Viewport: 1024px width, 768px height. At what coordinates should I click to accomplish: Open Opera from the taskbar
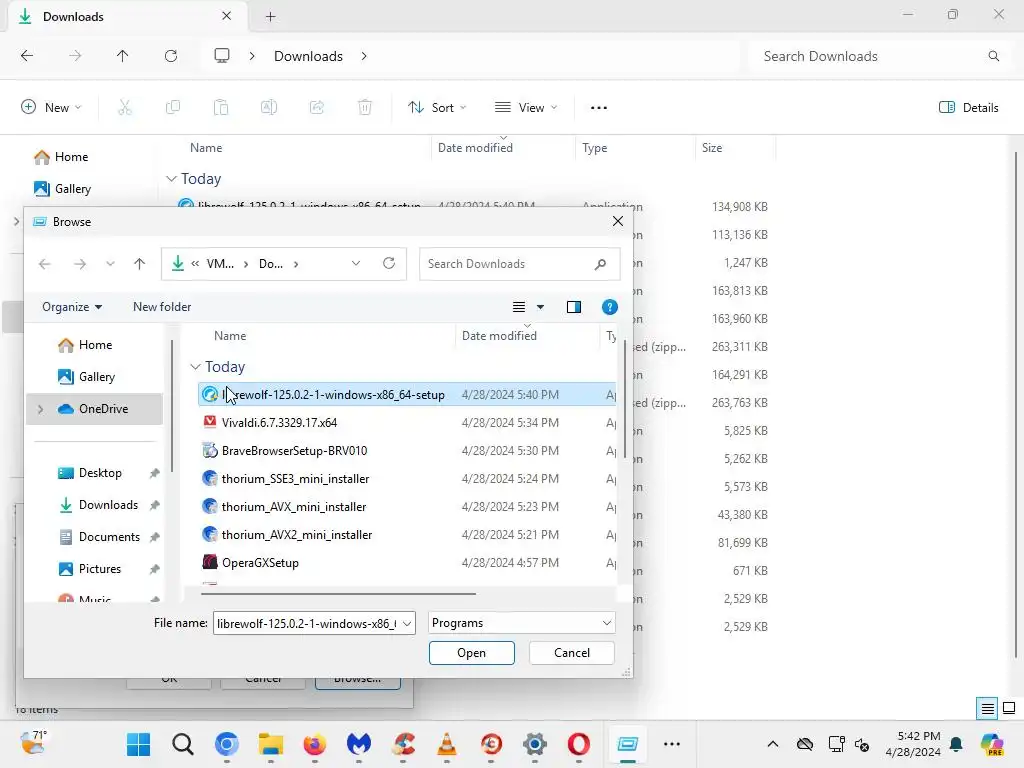[x=579, y=744]
